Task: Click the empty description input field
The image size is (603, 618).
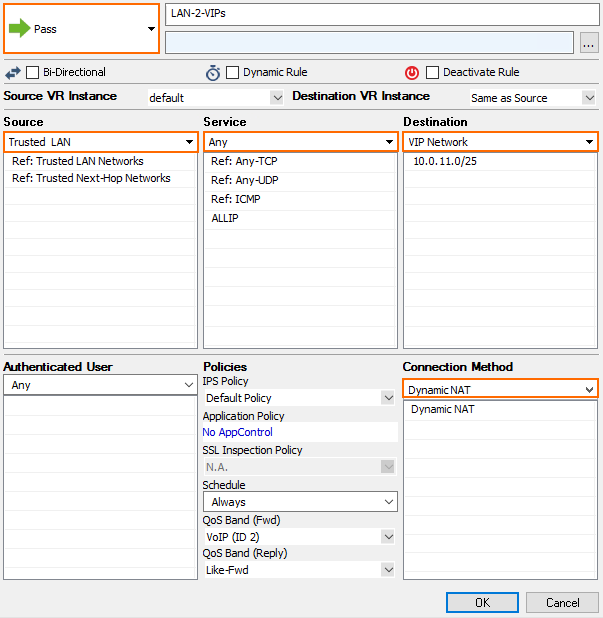Action: [369, 43]
